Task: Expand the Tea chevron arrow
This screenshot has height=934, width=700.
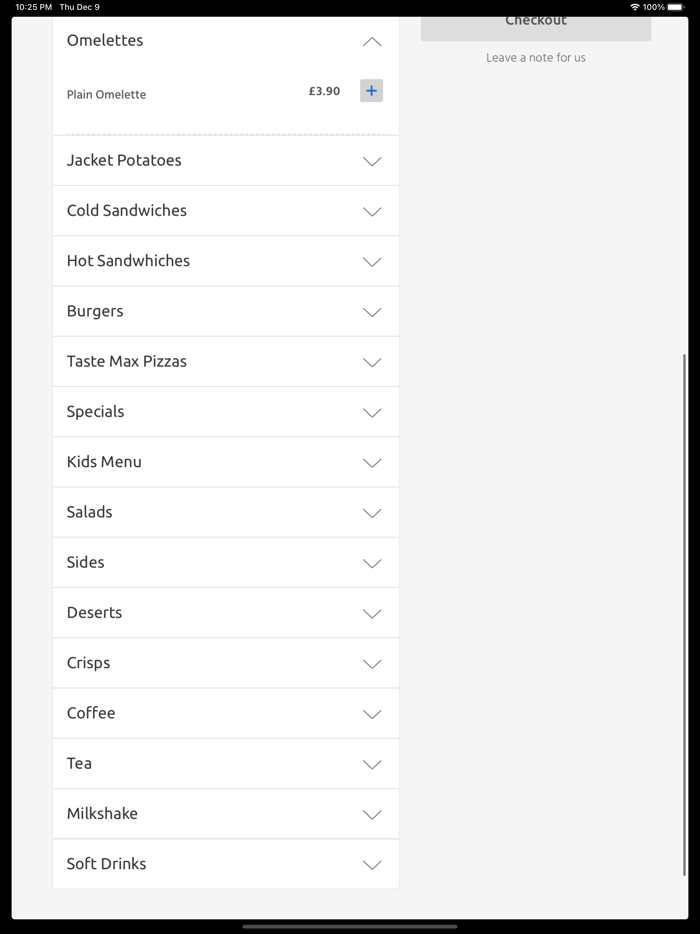Action: click(372, 764)
